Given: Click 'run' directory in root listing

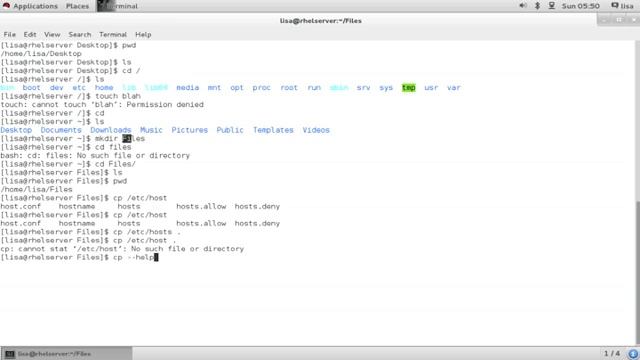Looking at the screenshot, I should (314, 88).
